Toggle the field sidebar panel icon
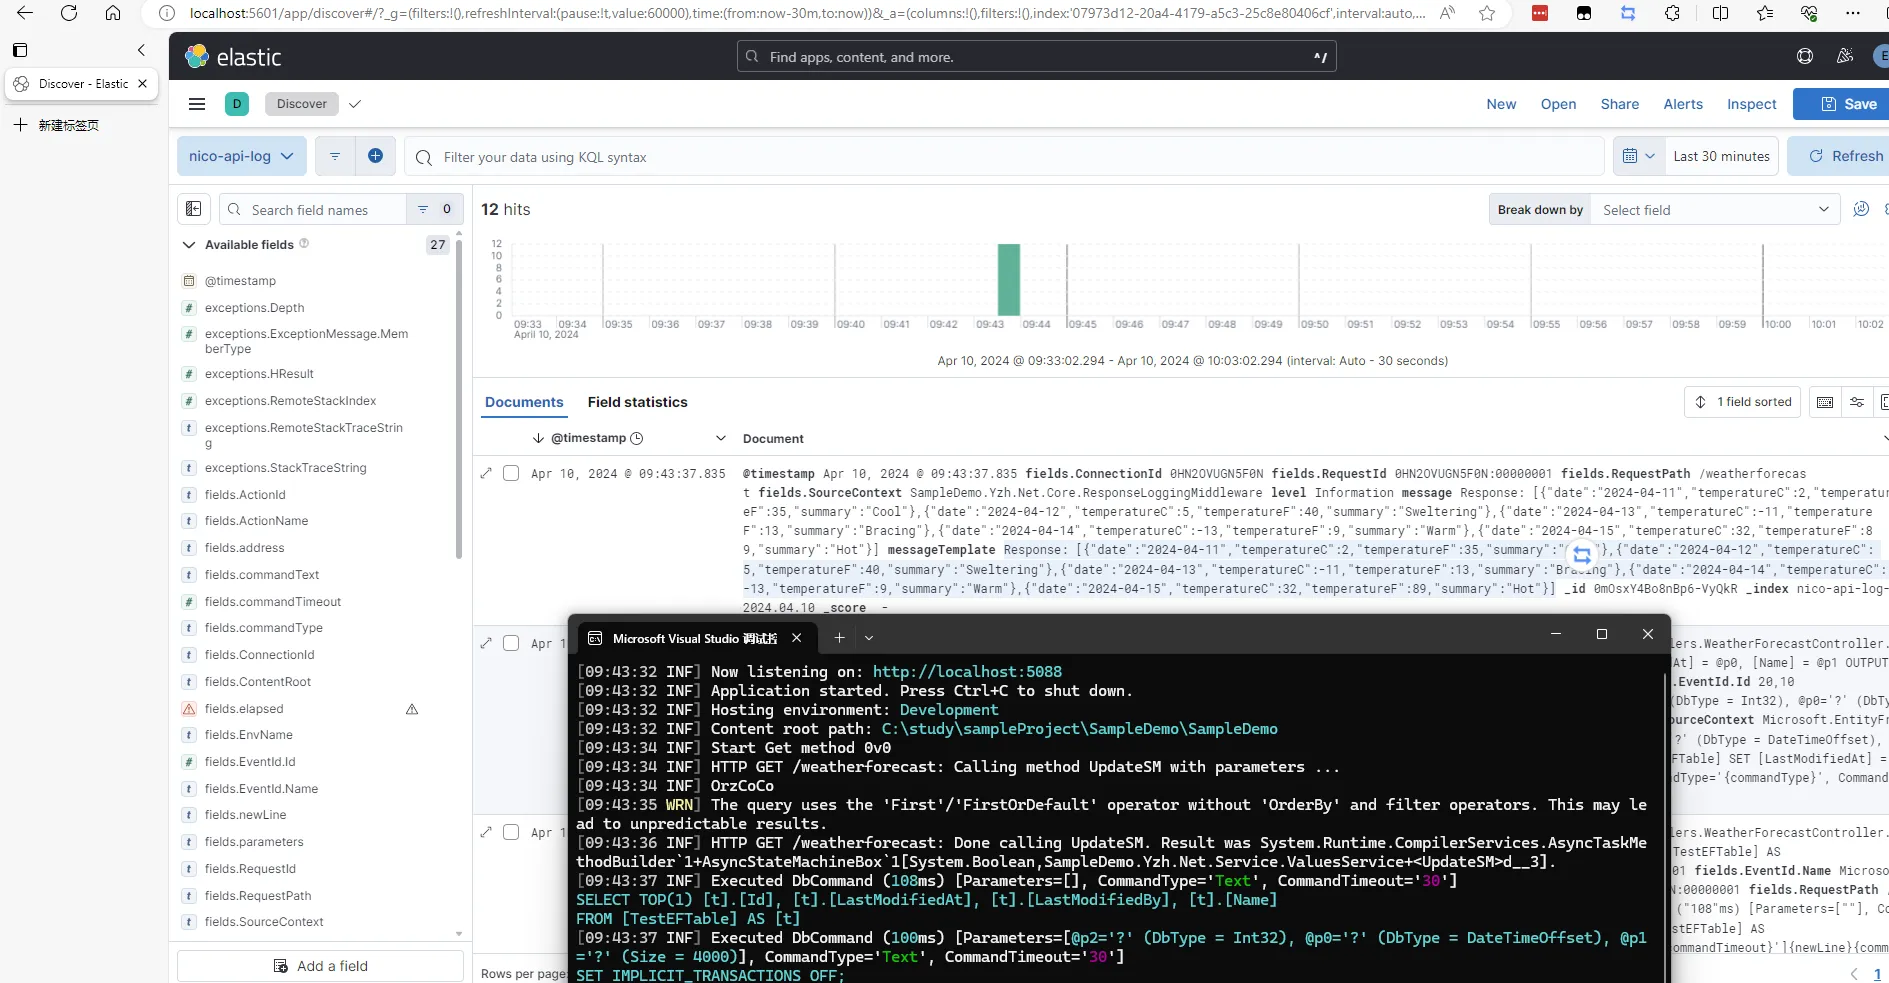This screenshot has height=983, width=1889. coord(193,209)
